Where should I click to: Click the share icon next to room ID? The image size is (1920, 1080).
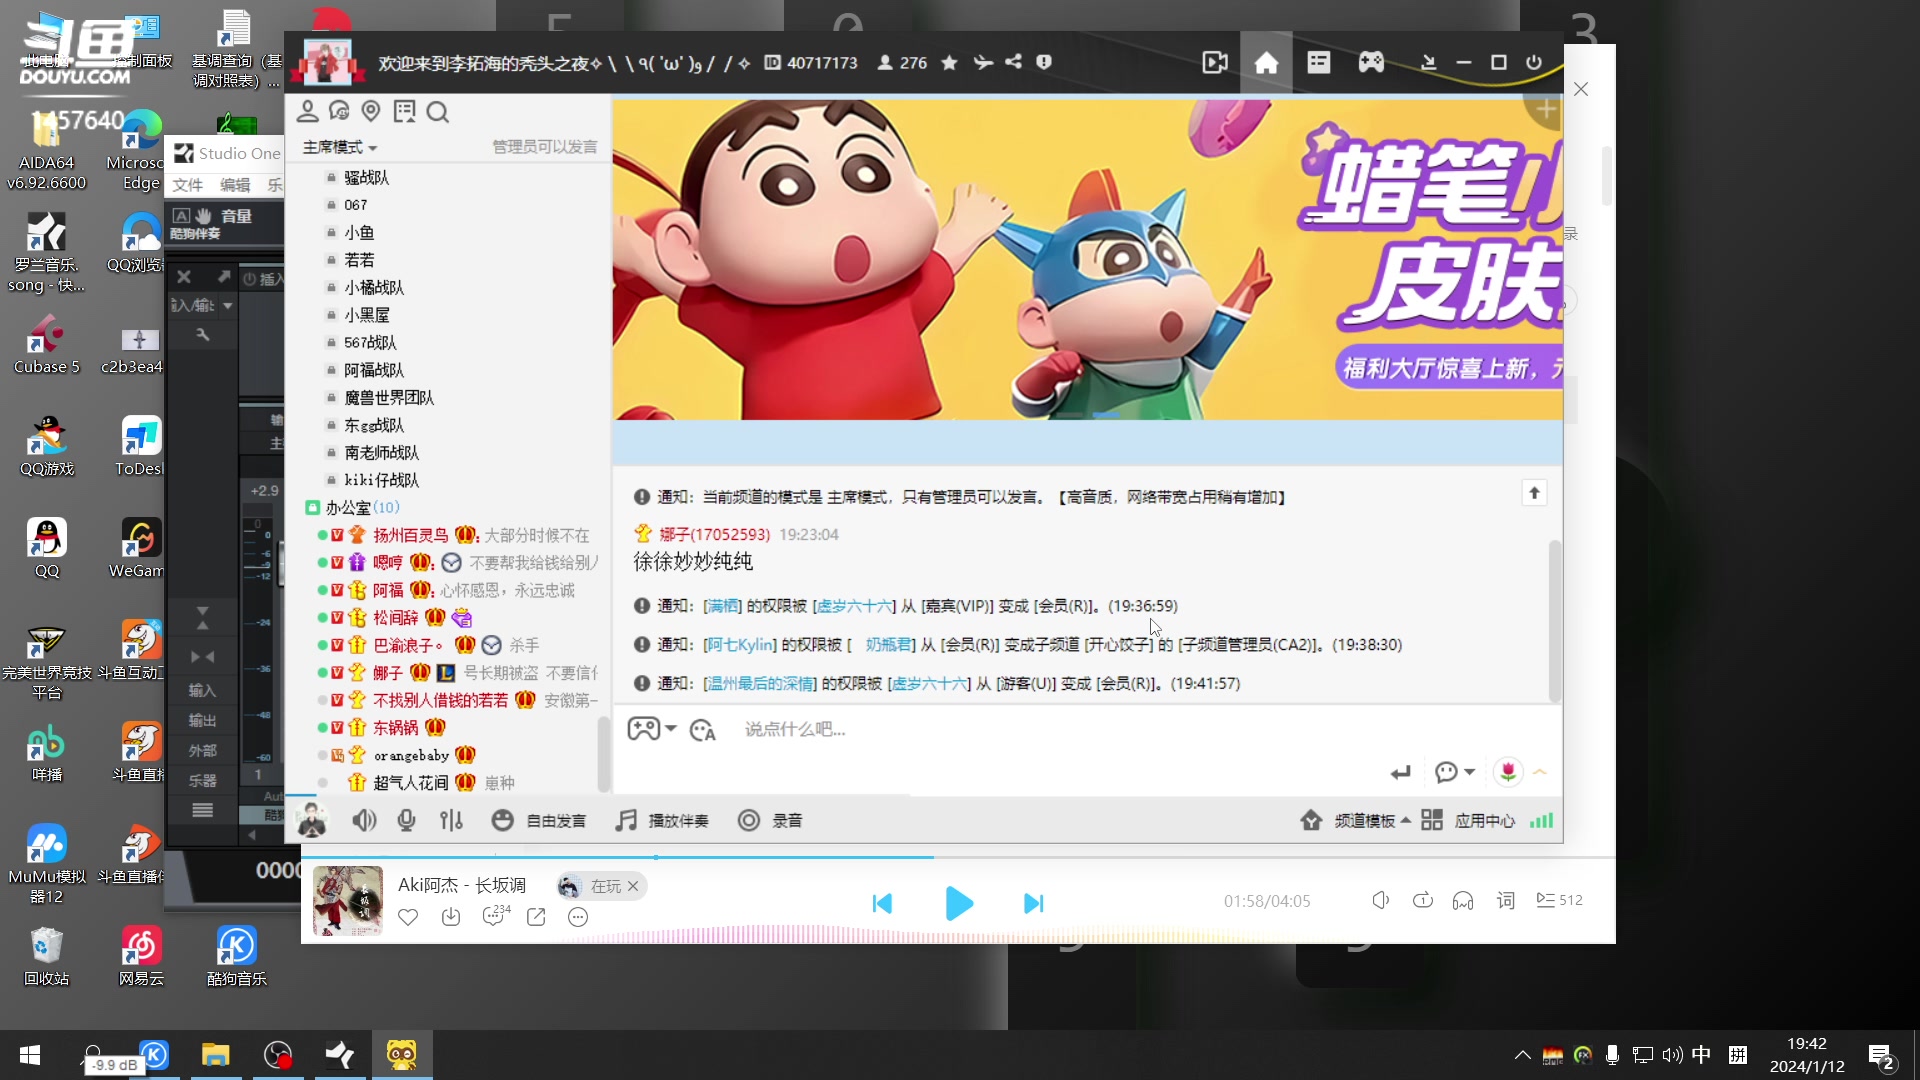click(1014, 62)
